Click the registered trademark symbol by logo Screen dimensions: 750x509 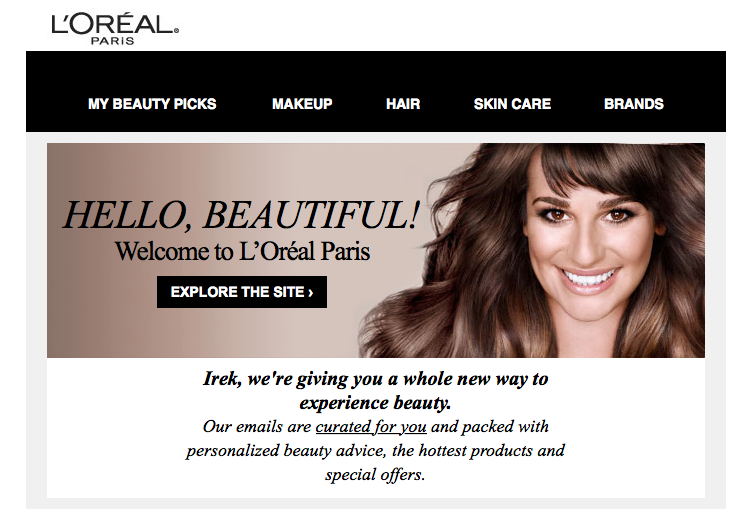point(176,31)
